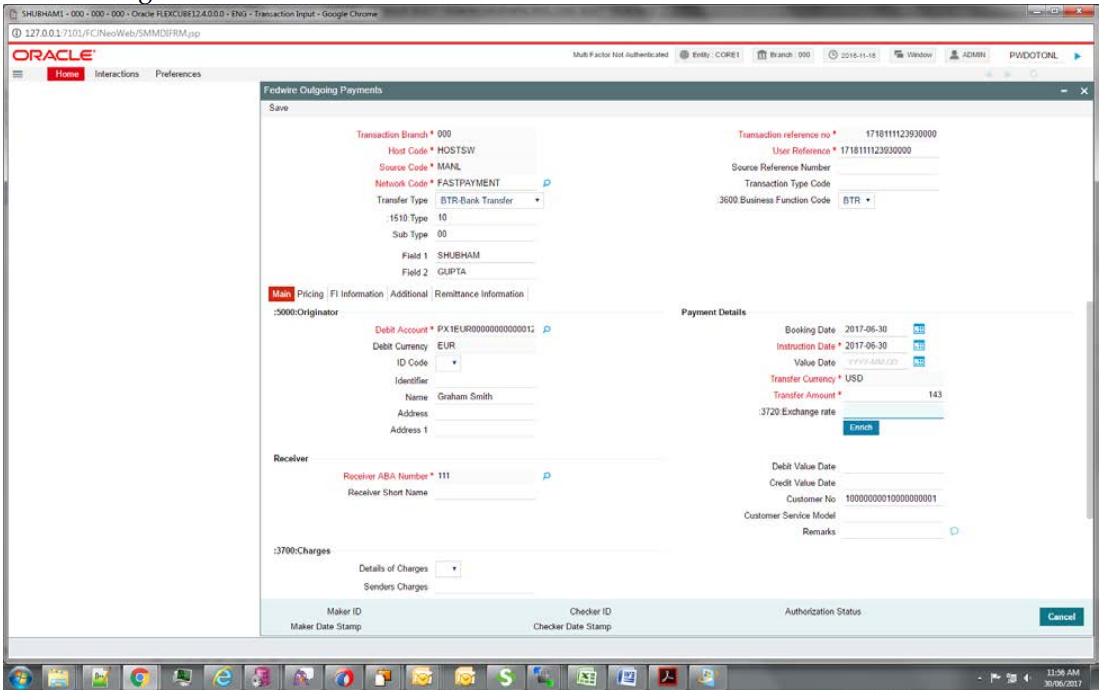This screenshot has height=694, width=1105.
Task: Click taskbar clock showing 11:56 AM
Action: (x=1063, y=678)
